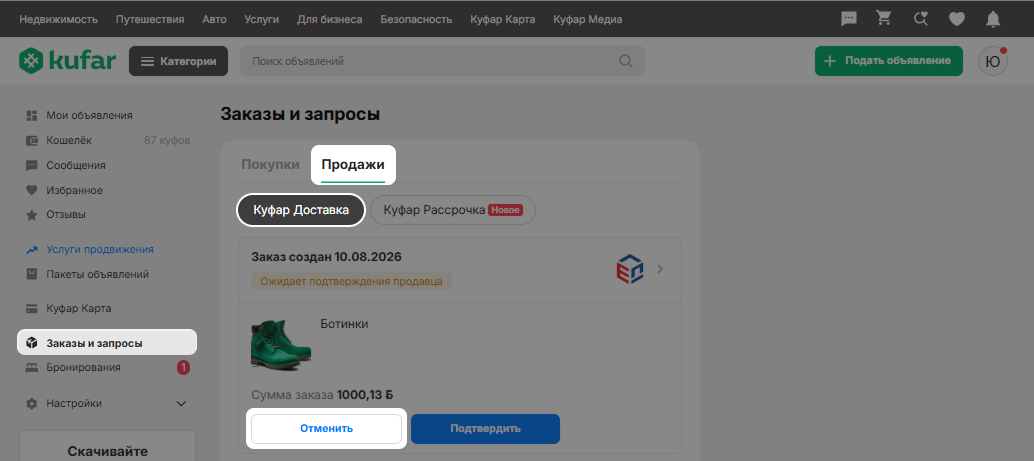Switch to Продажи tab
This screenshot has height=461, width=1034.
[x=353, y=165]
